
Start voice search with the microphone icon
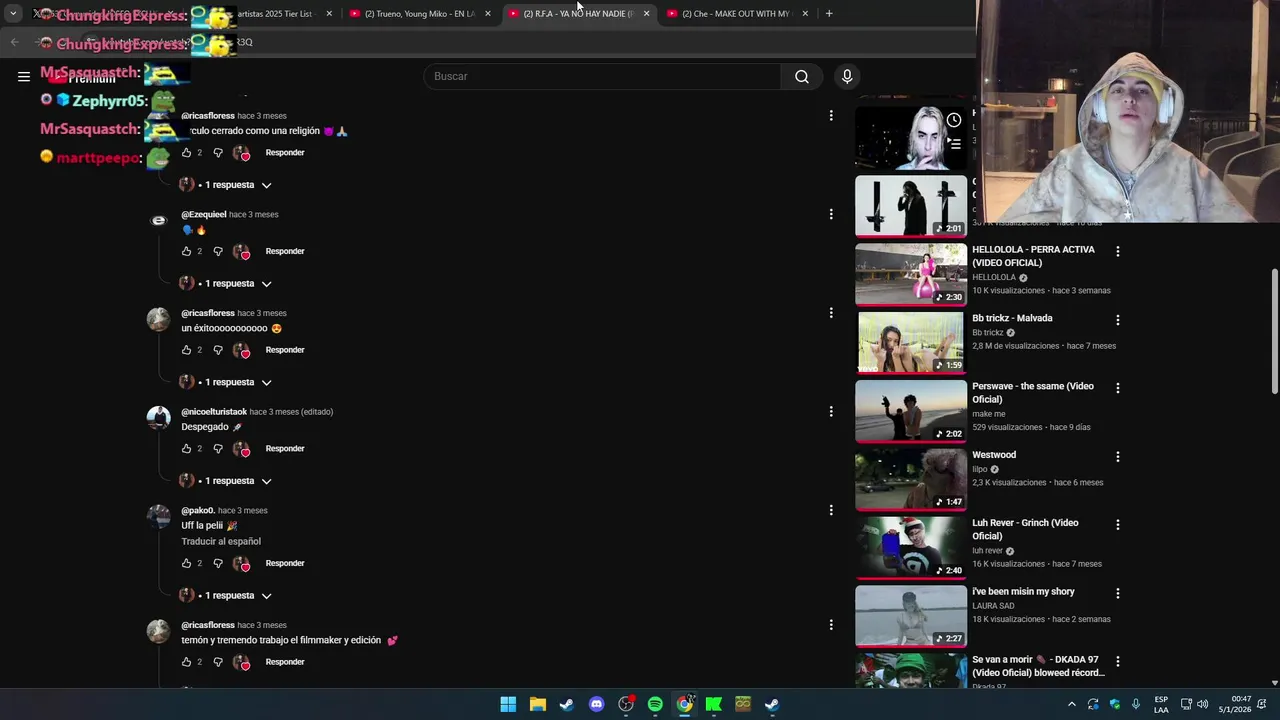[x=847, y=76]
